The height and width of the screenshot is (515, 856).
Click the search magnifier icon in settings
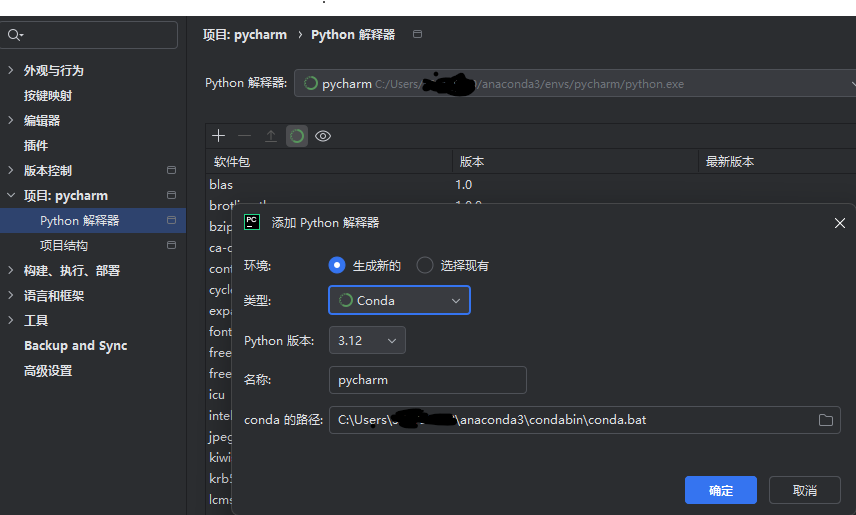click(15, 35)
